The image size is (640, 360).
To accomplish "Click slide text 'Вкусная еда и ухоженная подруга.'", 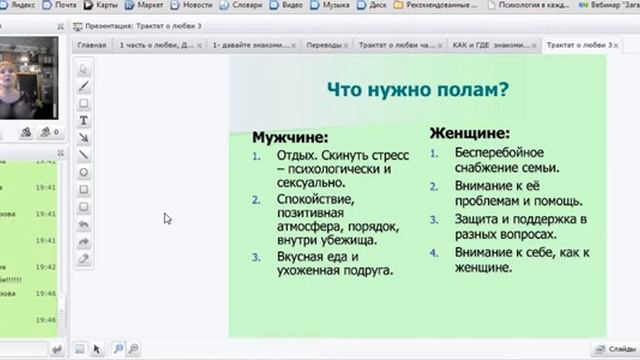I will point(335,263).
